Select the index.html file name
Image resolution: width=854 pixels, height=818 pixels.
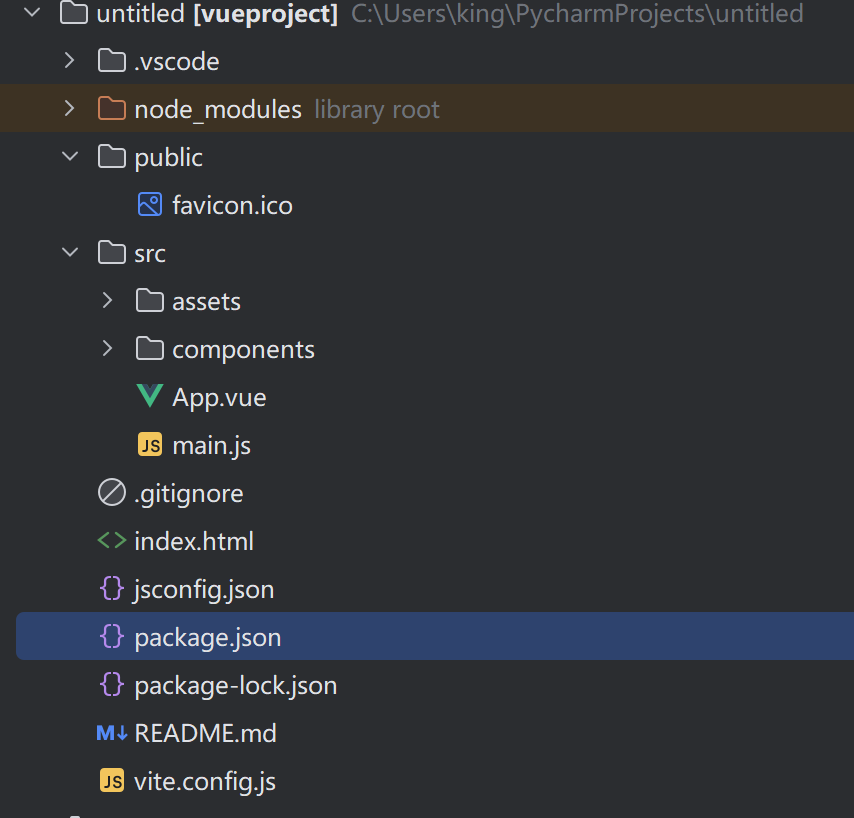[x=194, y=541]
